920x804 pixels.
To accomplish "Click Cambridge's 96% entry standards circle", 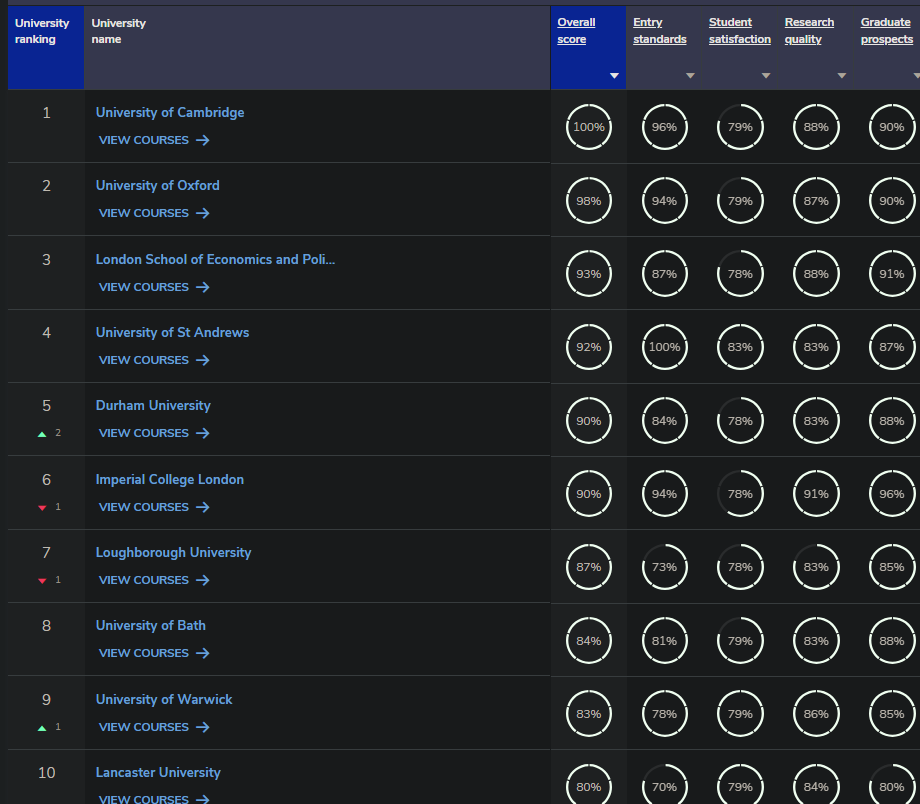I will [x=664, y=127].
